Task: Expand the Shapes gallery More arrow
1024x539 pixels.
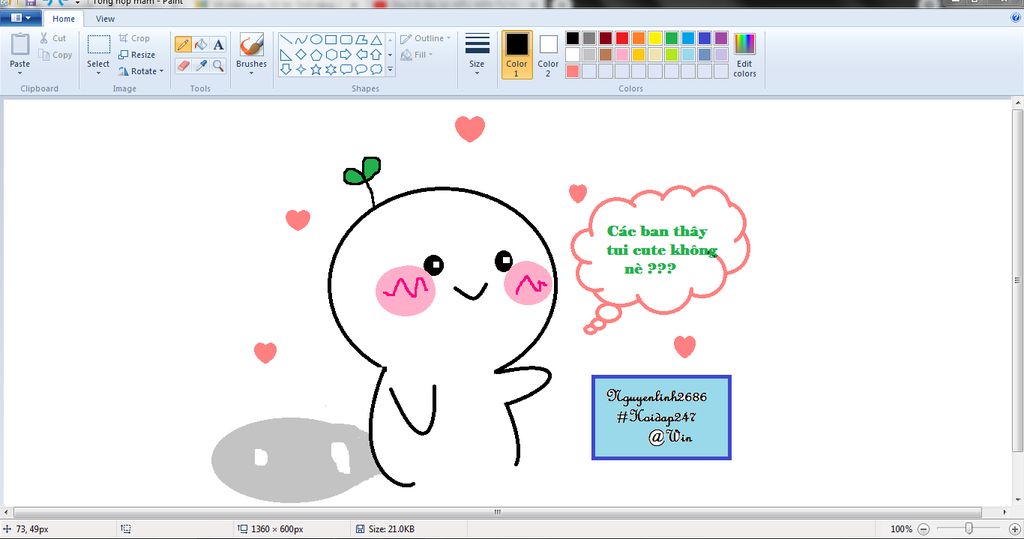Action: pyautogui.click(x=391, y=69)
